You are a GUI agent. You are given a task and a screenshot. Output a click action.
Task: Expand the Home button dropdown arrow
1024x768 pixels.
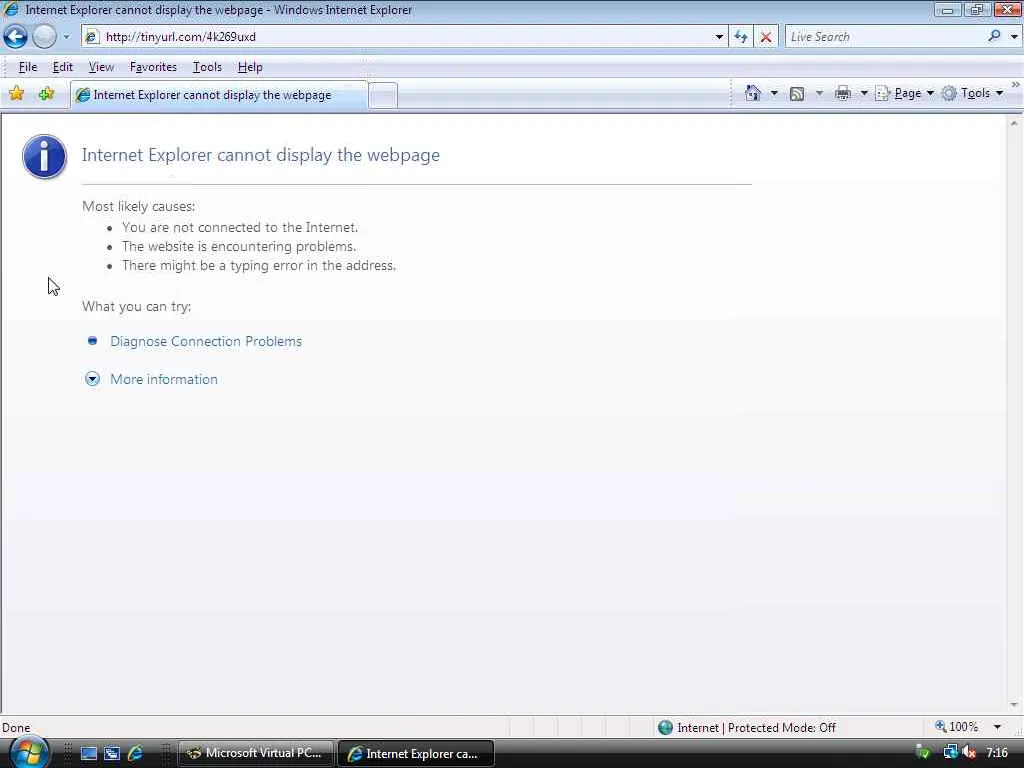pyautogui.click(x=774, y=93)
